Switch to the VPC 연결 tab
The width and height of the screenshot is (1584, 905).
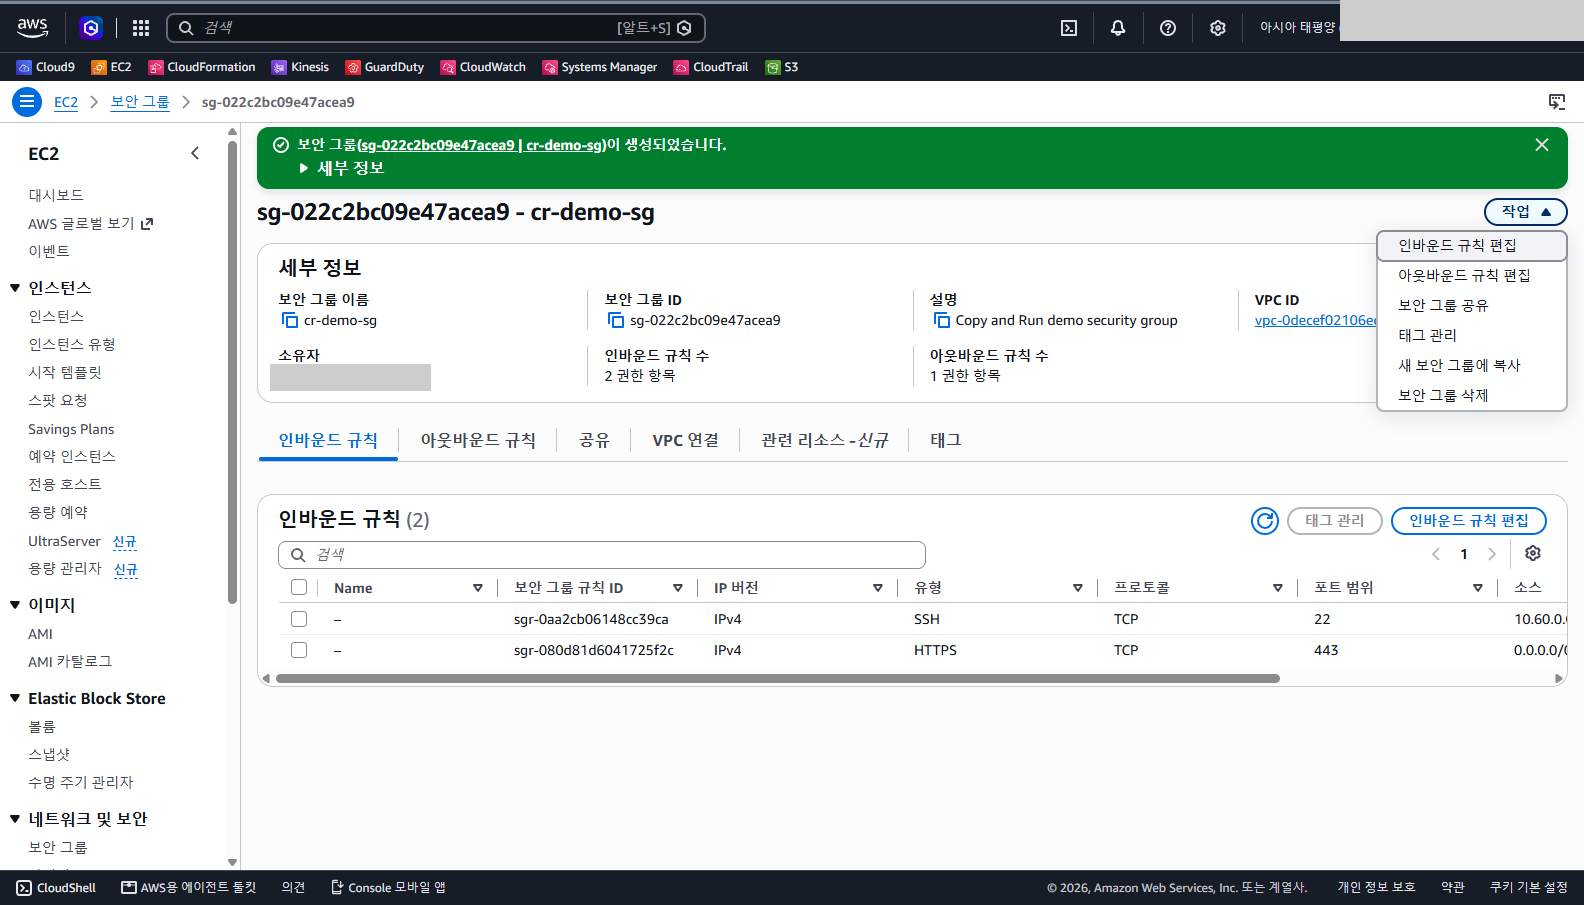(685, 440)
